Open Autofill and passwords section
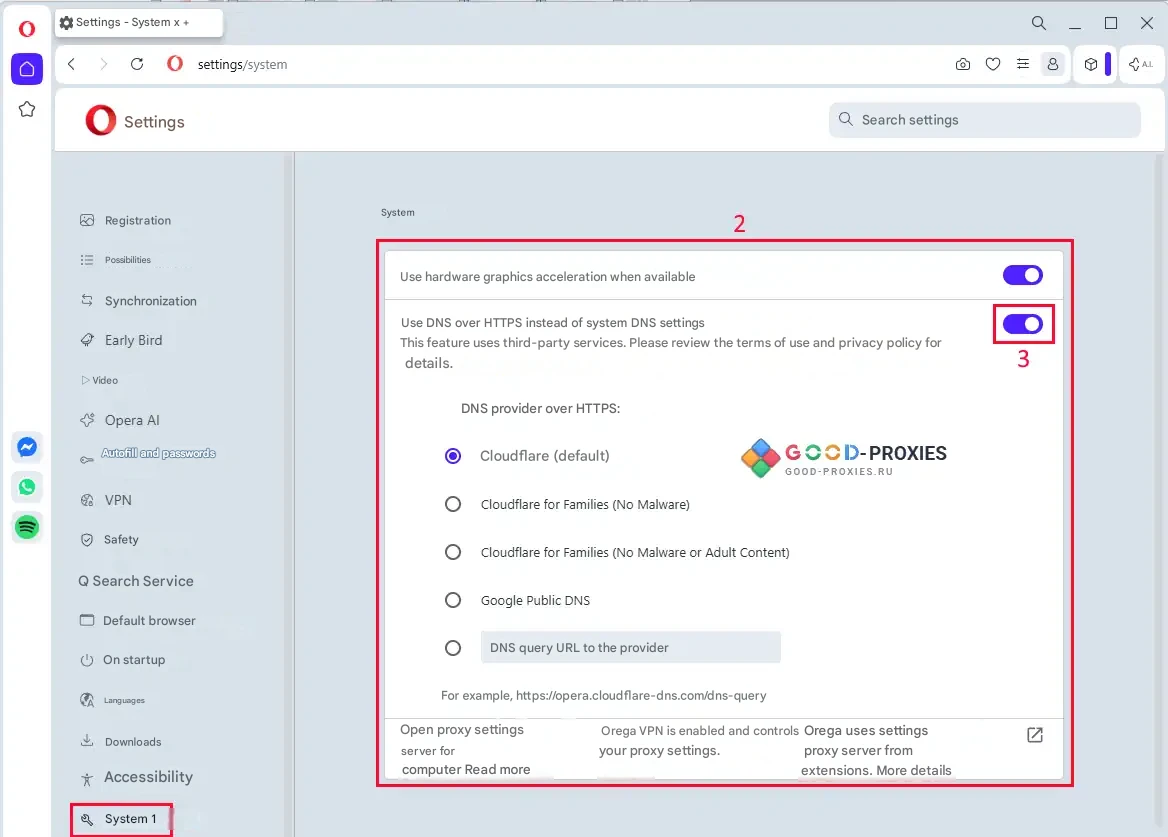1168x837 pixels. pyautogui.click(x=147, y=453)
